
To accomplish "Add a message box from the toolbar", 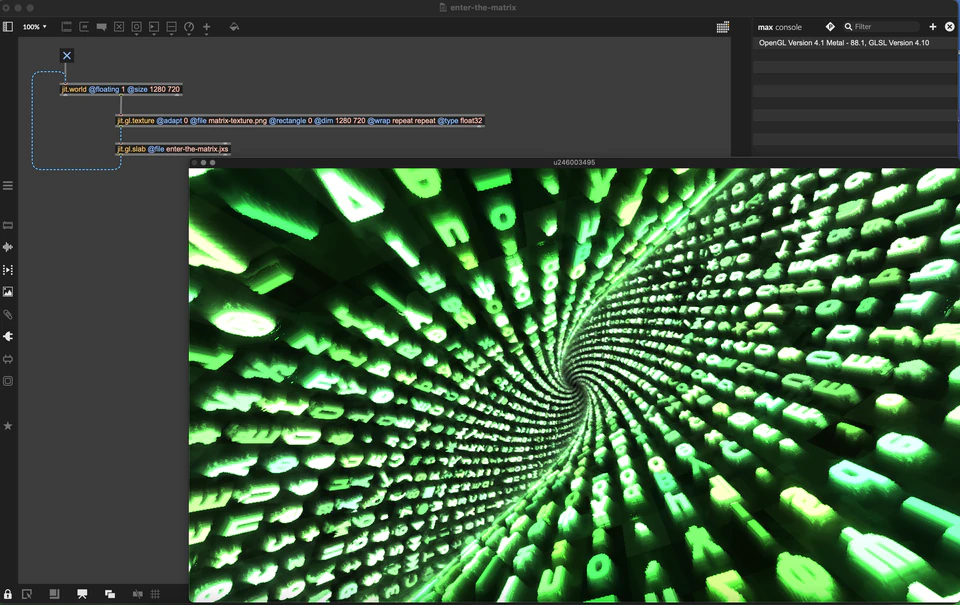I will [x=84, y=27].
